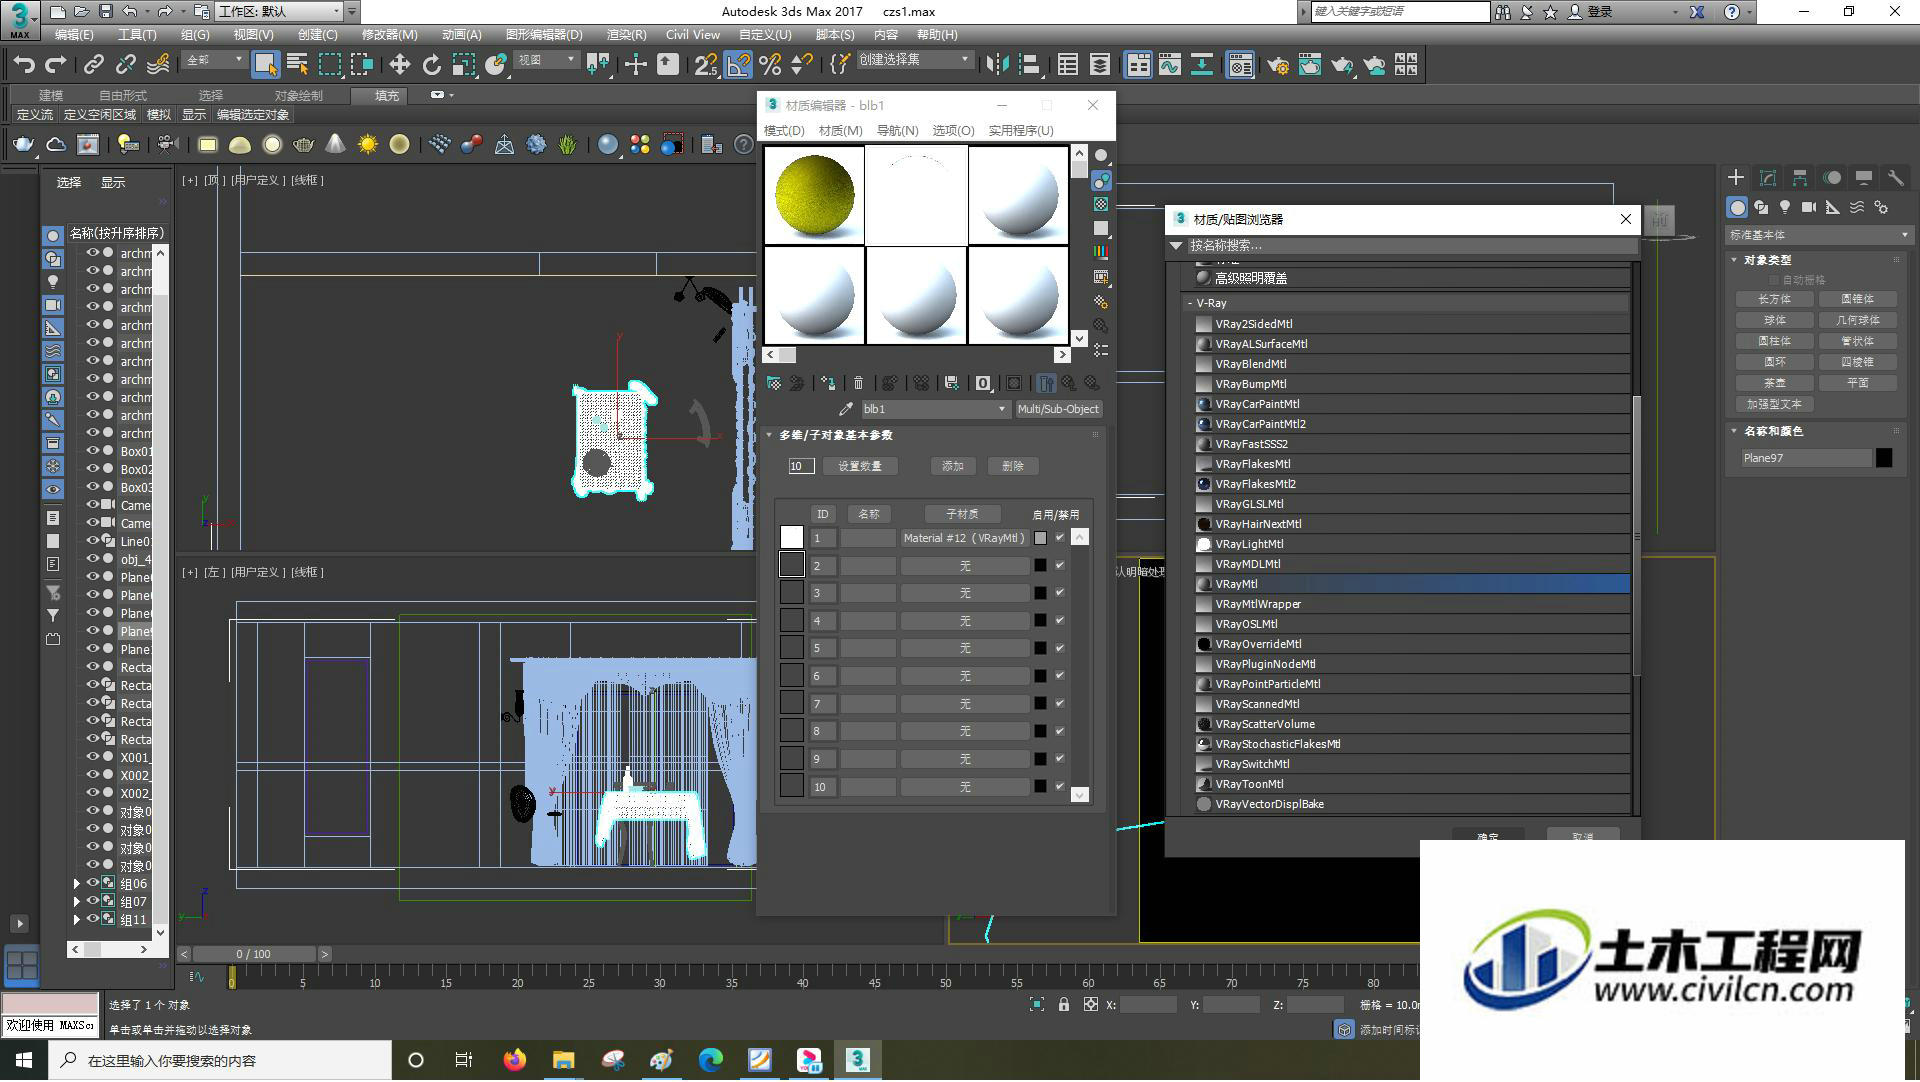This screenshot has width=1920, height=1082.
Task: Expand the 组11 group in scene explorer
Action: 77,919
